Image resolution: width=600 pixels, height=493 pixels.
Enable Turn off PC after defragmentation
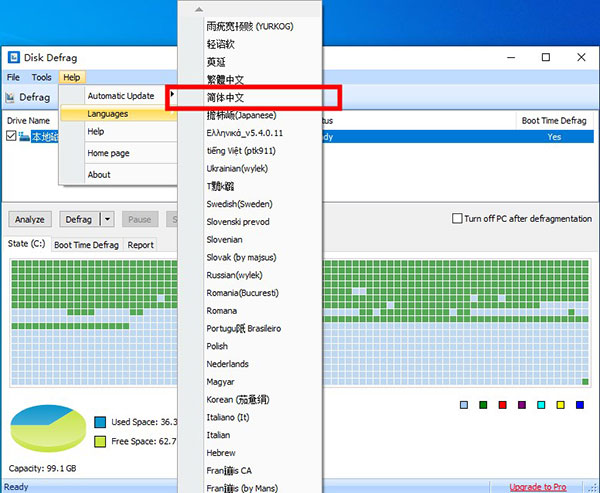point(458,219)
